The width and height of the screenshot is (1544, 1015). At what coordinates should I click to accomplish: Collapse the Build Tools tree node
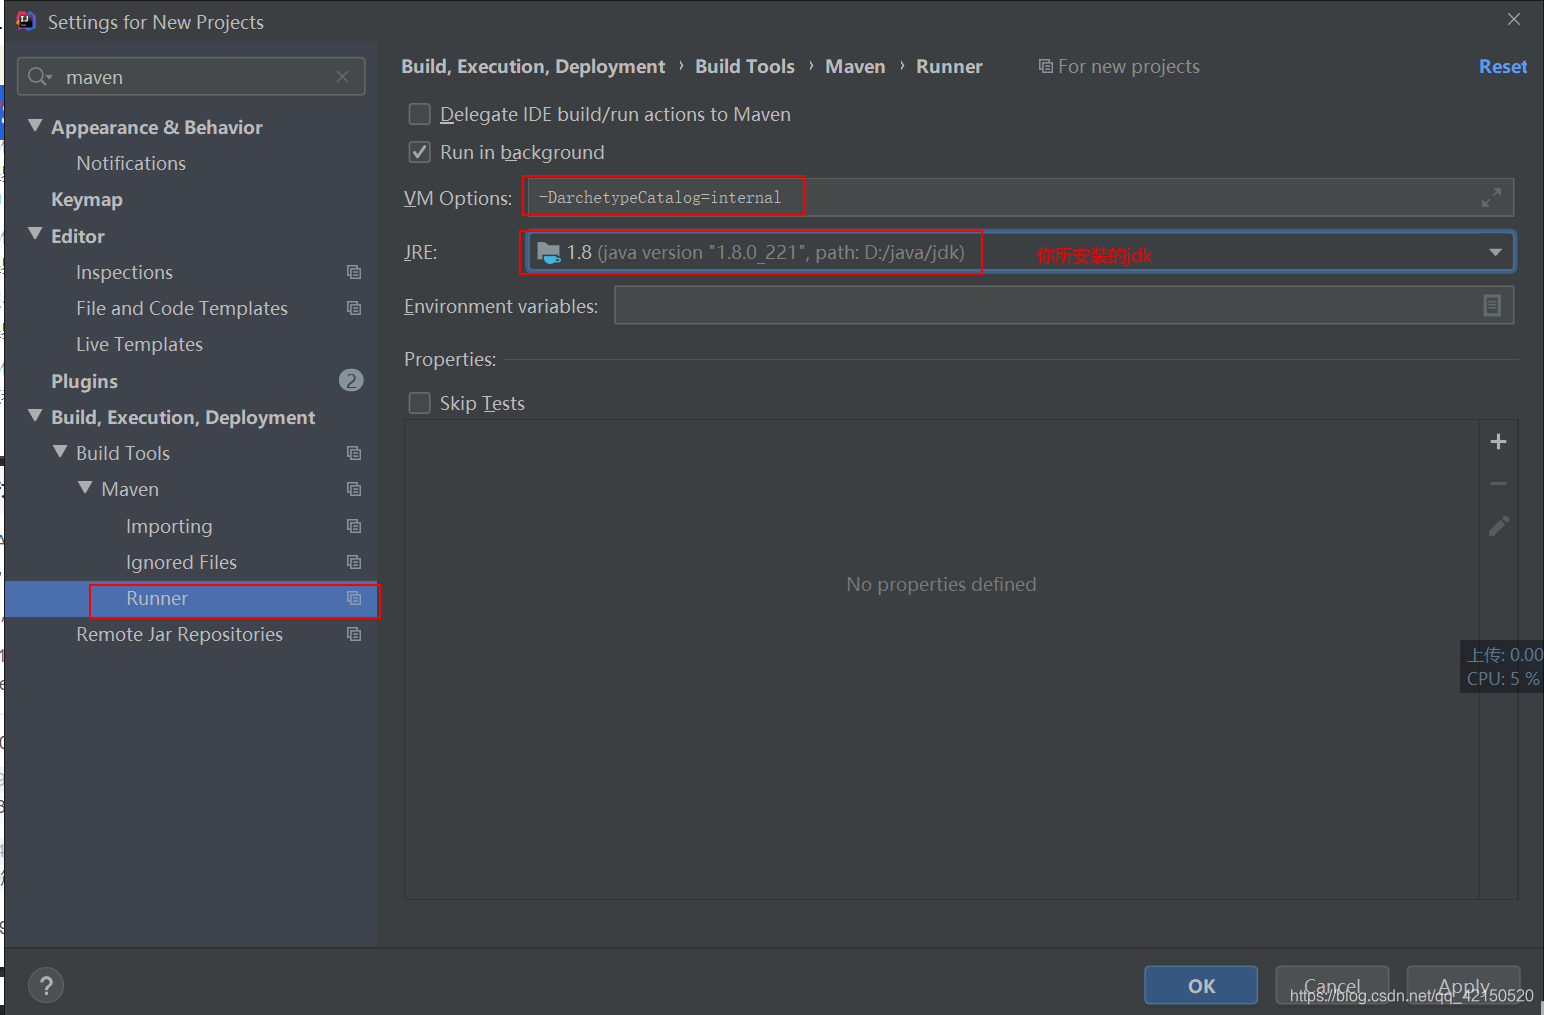click(x=60, y=452)
